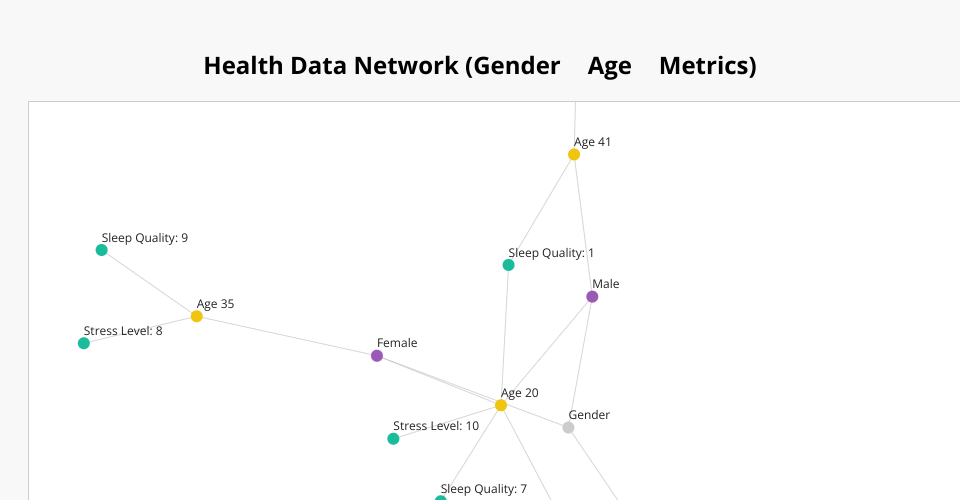The height and width of the screenshot is (500, 960).
Task: Select the green Stress Level: 8 node dot
Action: 84,343
